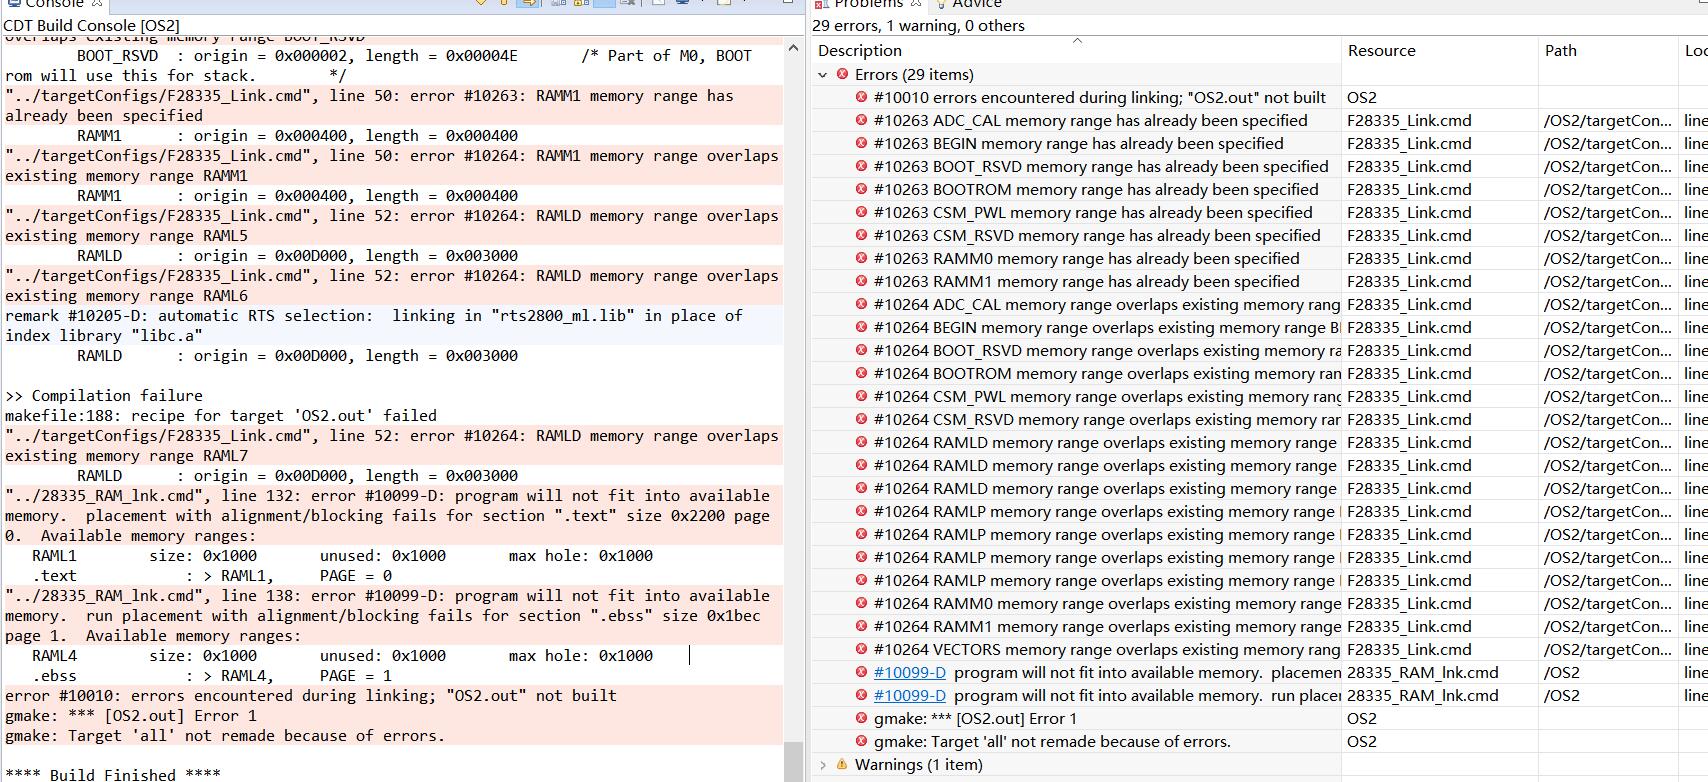Click the "Errors (29 items)" group label

(x=914, y=74)
